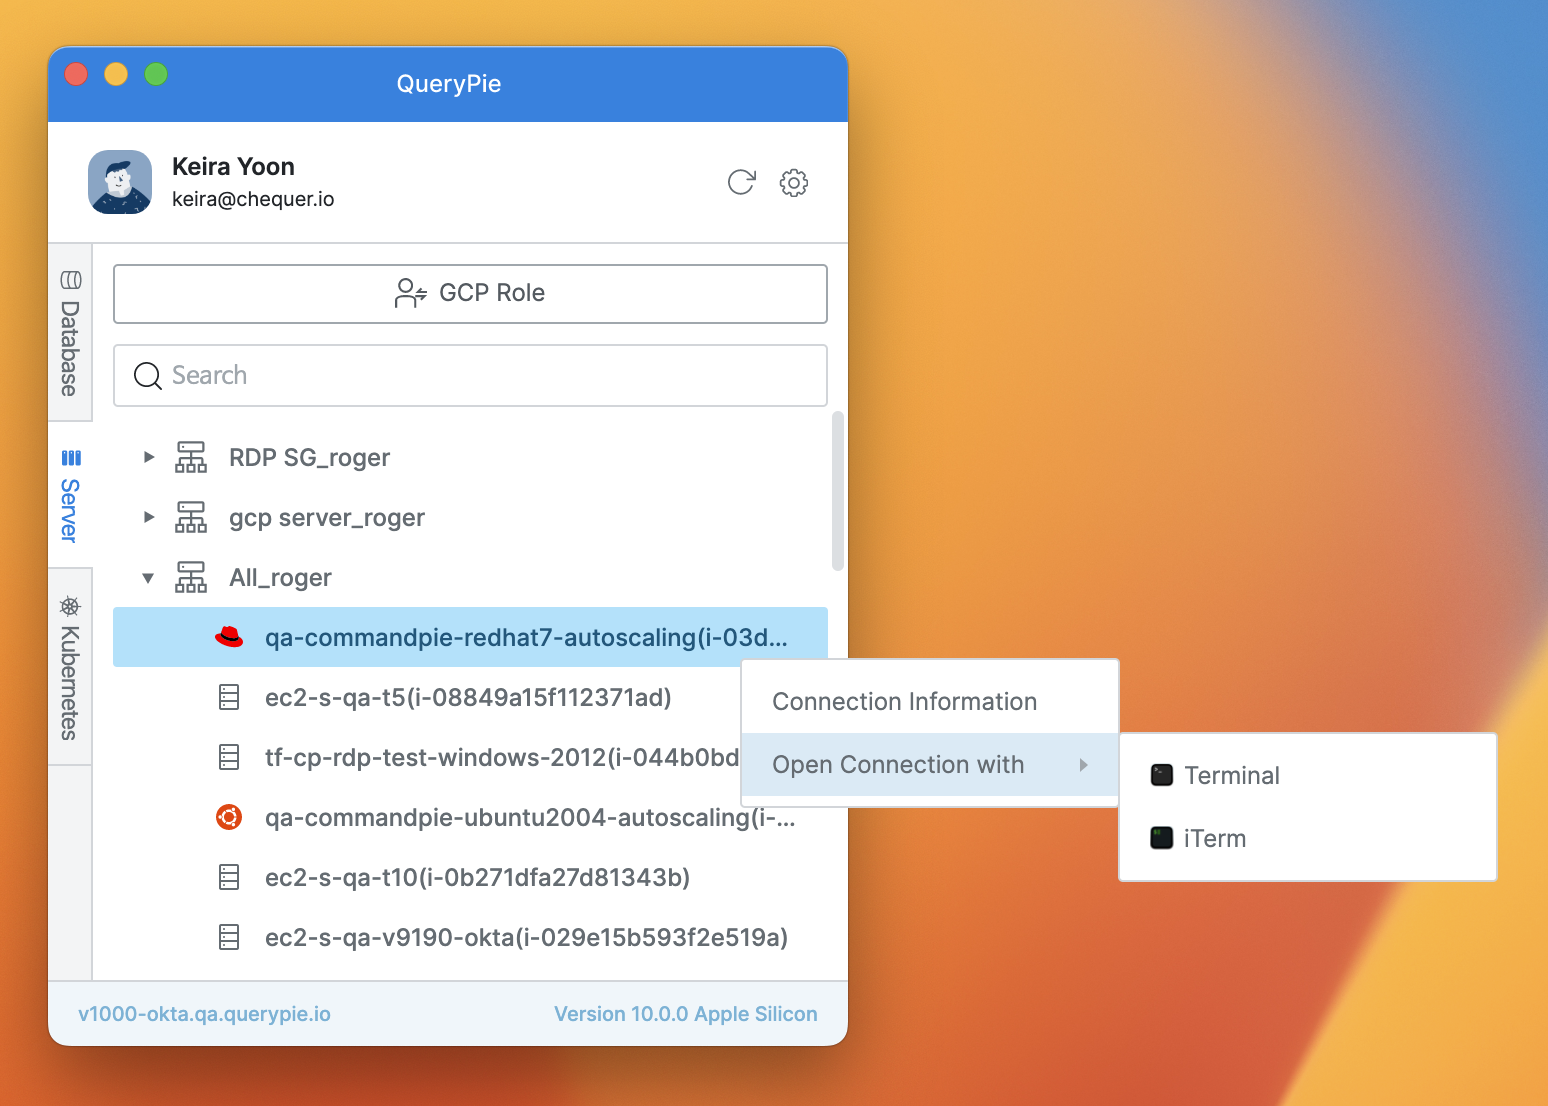Click the server list vertical scrollbar

click(x=838, y=491)
